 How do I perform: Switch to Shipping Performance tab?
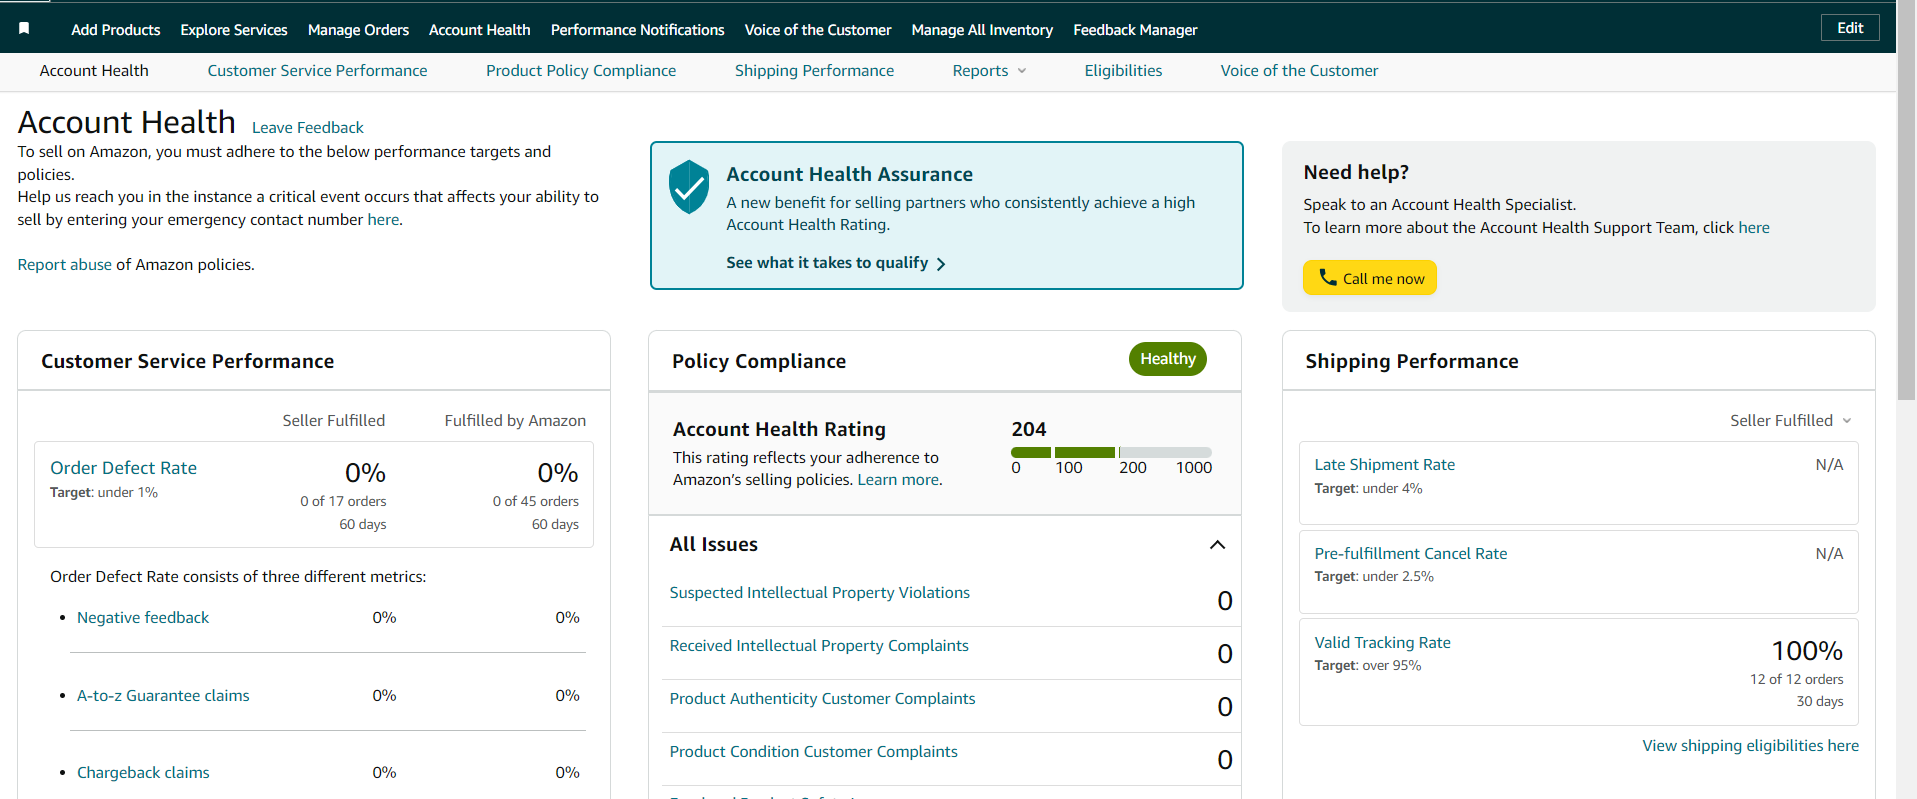pos(814,71)
